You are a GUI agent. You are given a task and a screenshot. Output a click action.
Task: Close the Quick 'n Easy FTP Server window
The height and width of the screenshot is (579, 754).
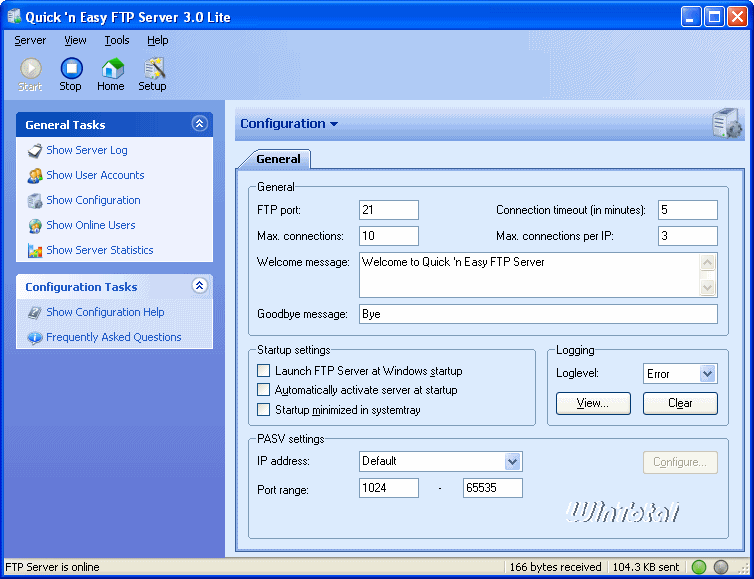click(737, 17)
